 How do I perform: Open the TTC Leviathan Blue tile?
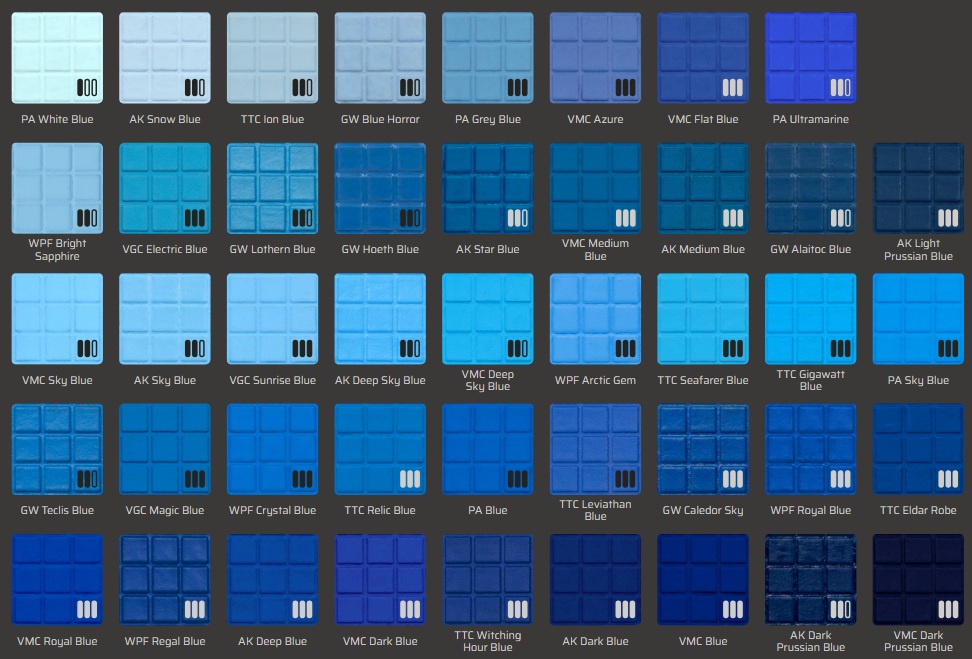click(x=595, y=449)
